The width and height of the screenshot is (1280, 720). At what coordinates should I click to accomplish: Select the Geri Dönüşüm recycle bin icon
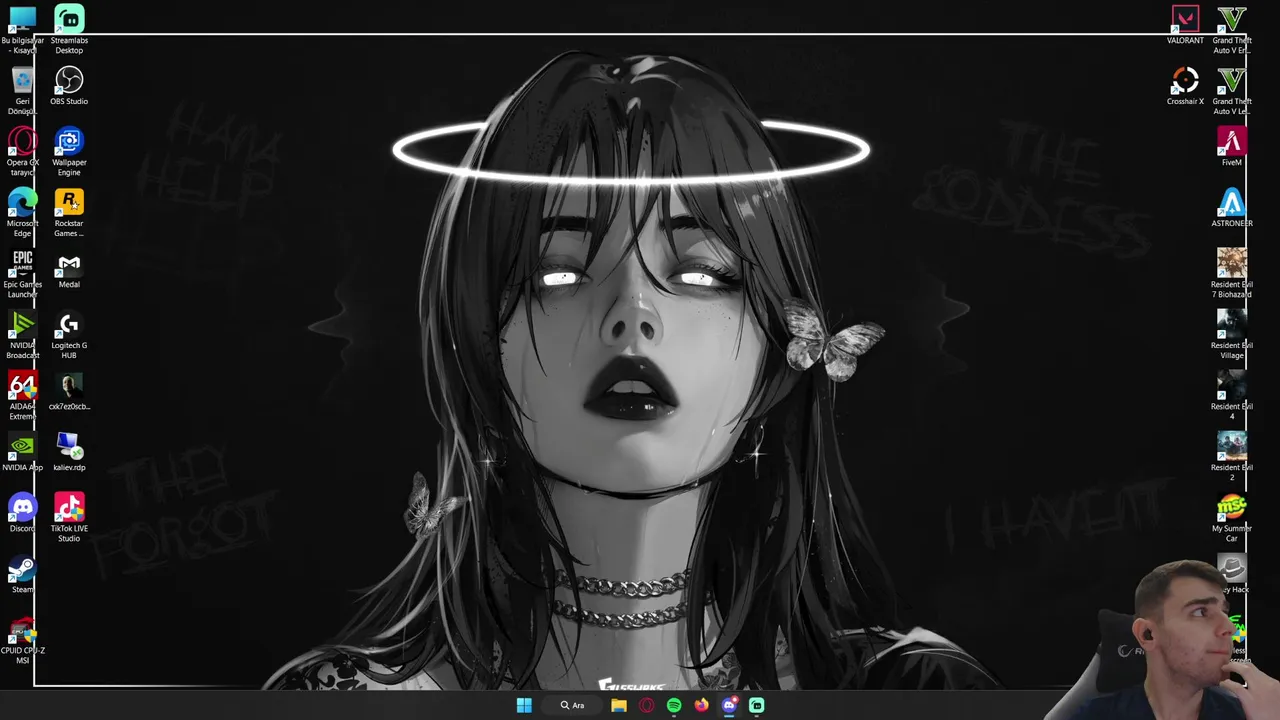(x=22, y=80)
